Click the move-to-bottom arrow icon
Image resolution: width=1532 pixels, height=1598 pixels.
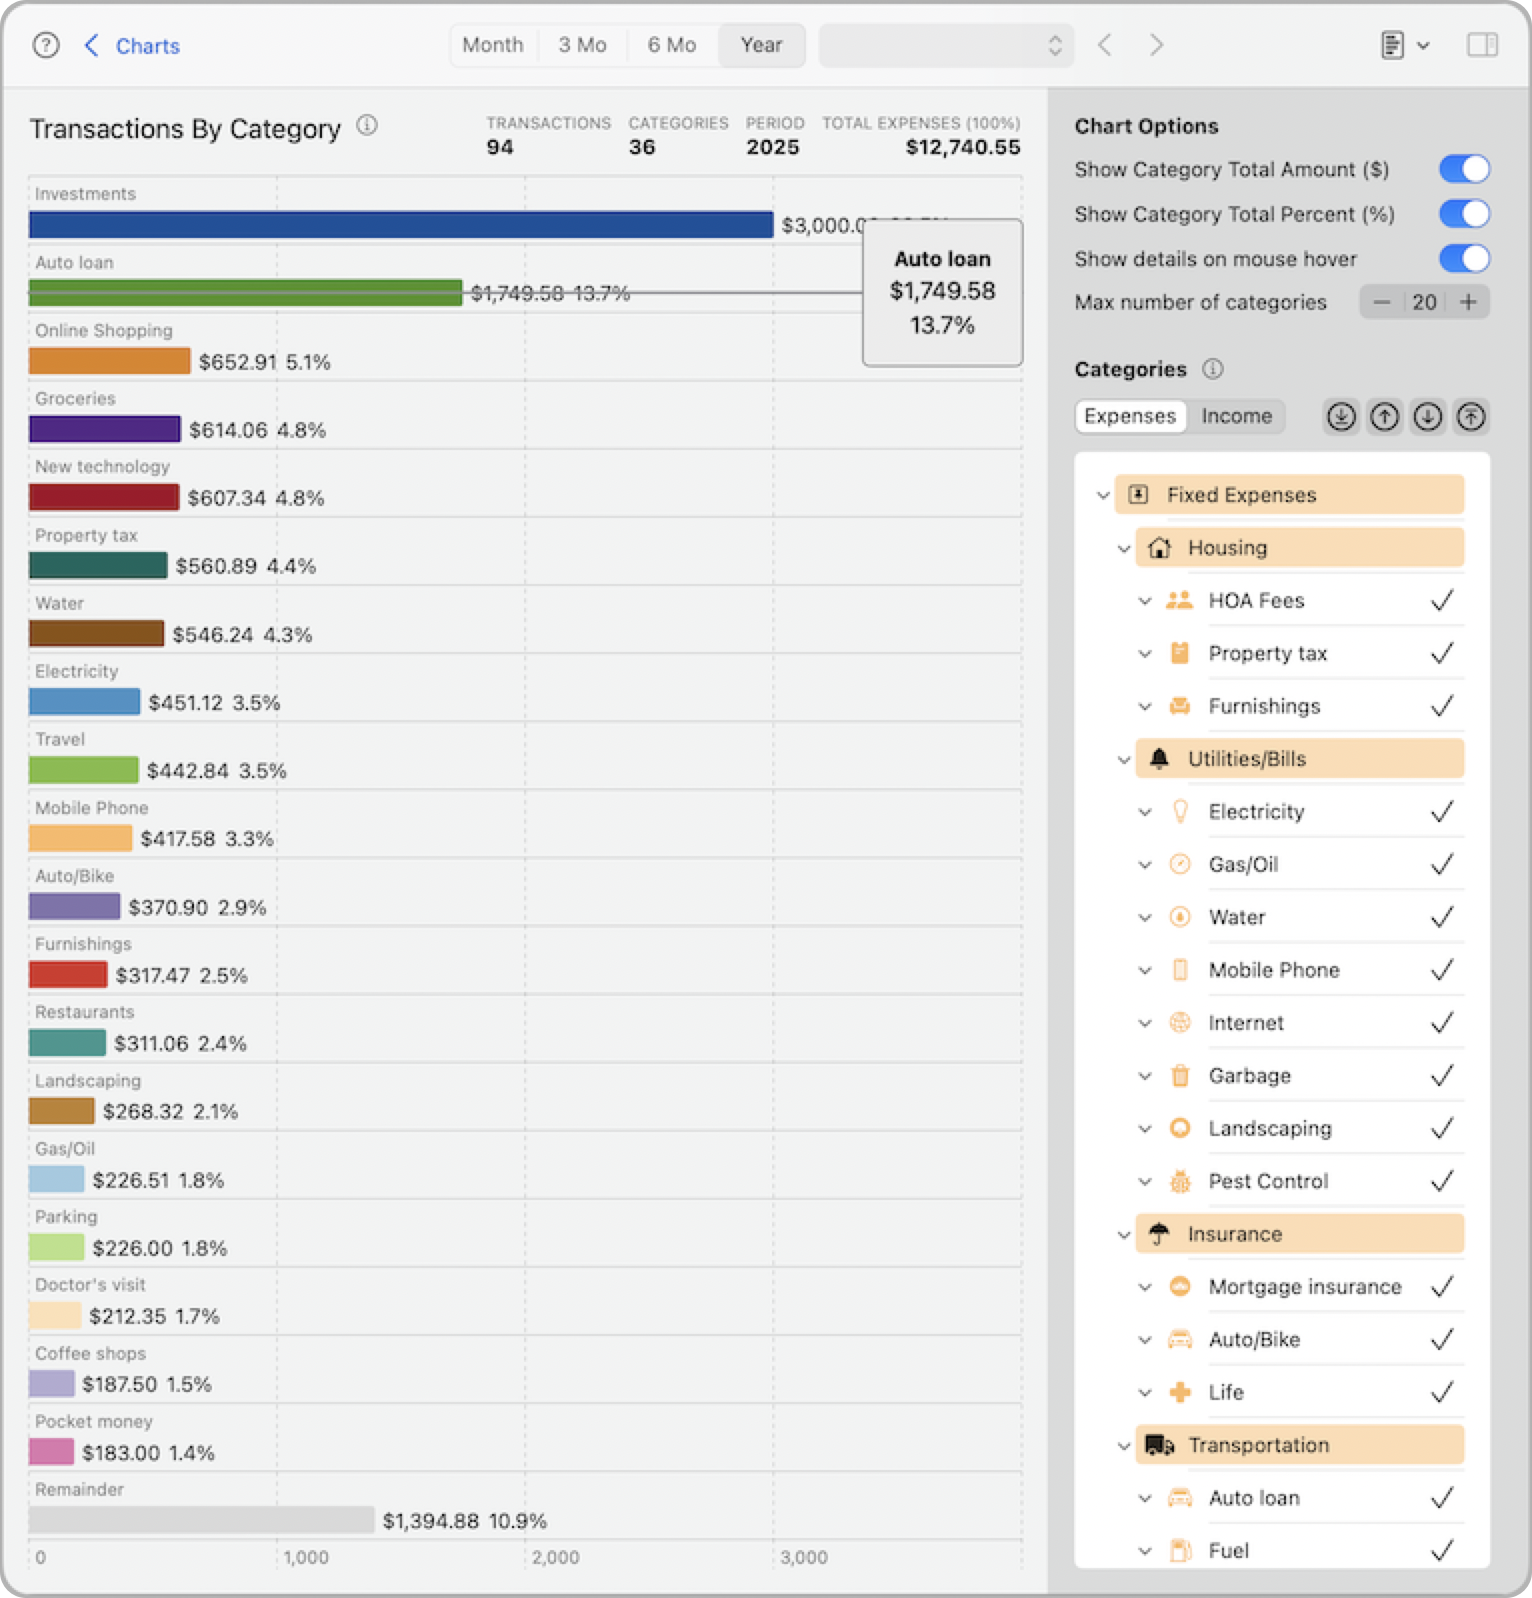[x=1341, y=416]
